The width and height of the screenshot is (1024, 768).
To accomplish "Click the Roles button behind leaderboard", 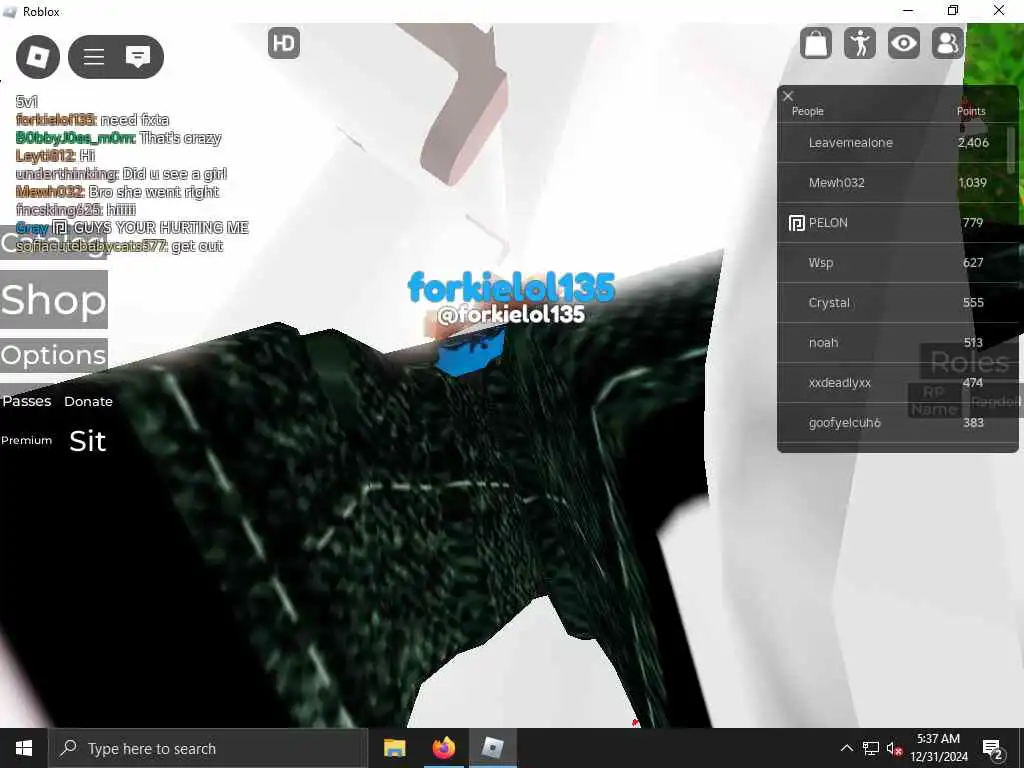I will tap(969, 362).
